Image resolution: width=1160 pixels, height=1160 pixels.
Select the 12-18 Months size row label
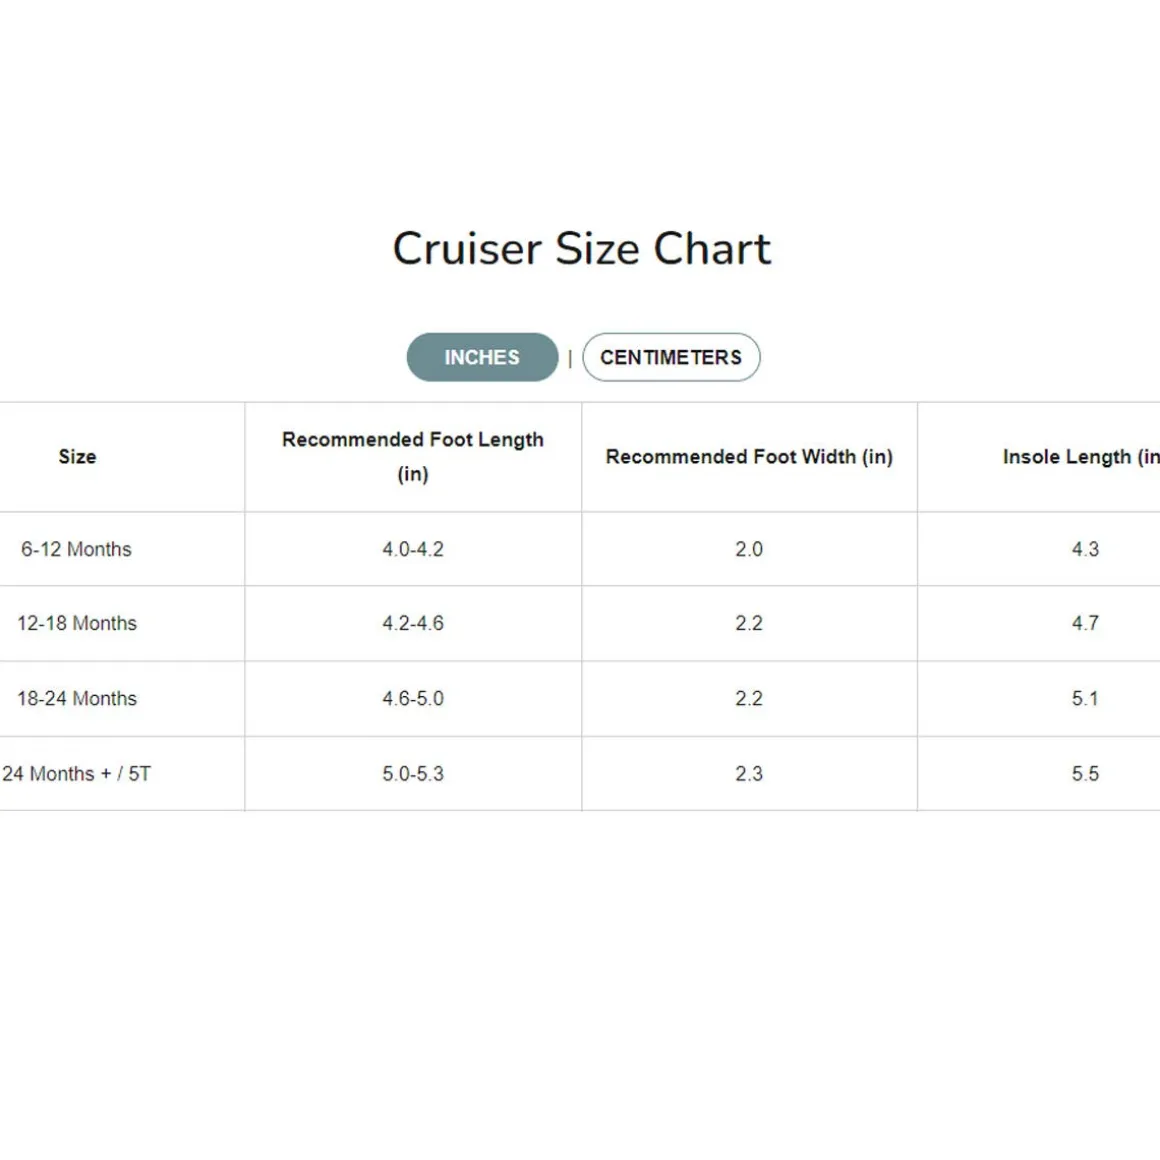click(77, 623)
